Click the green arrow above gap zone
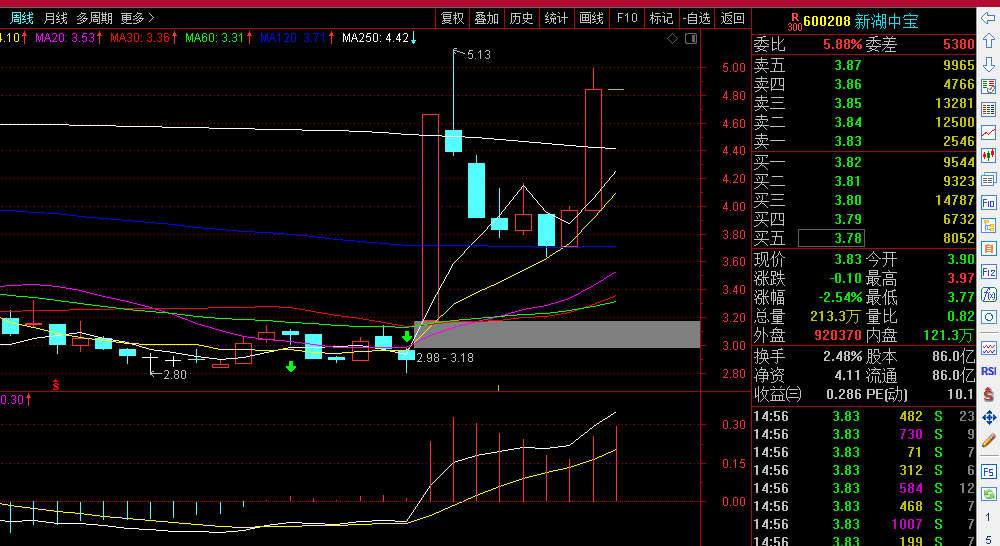Image resolution: width=1000 pixels, height=546 pixels. 406,336
